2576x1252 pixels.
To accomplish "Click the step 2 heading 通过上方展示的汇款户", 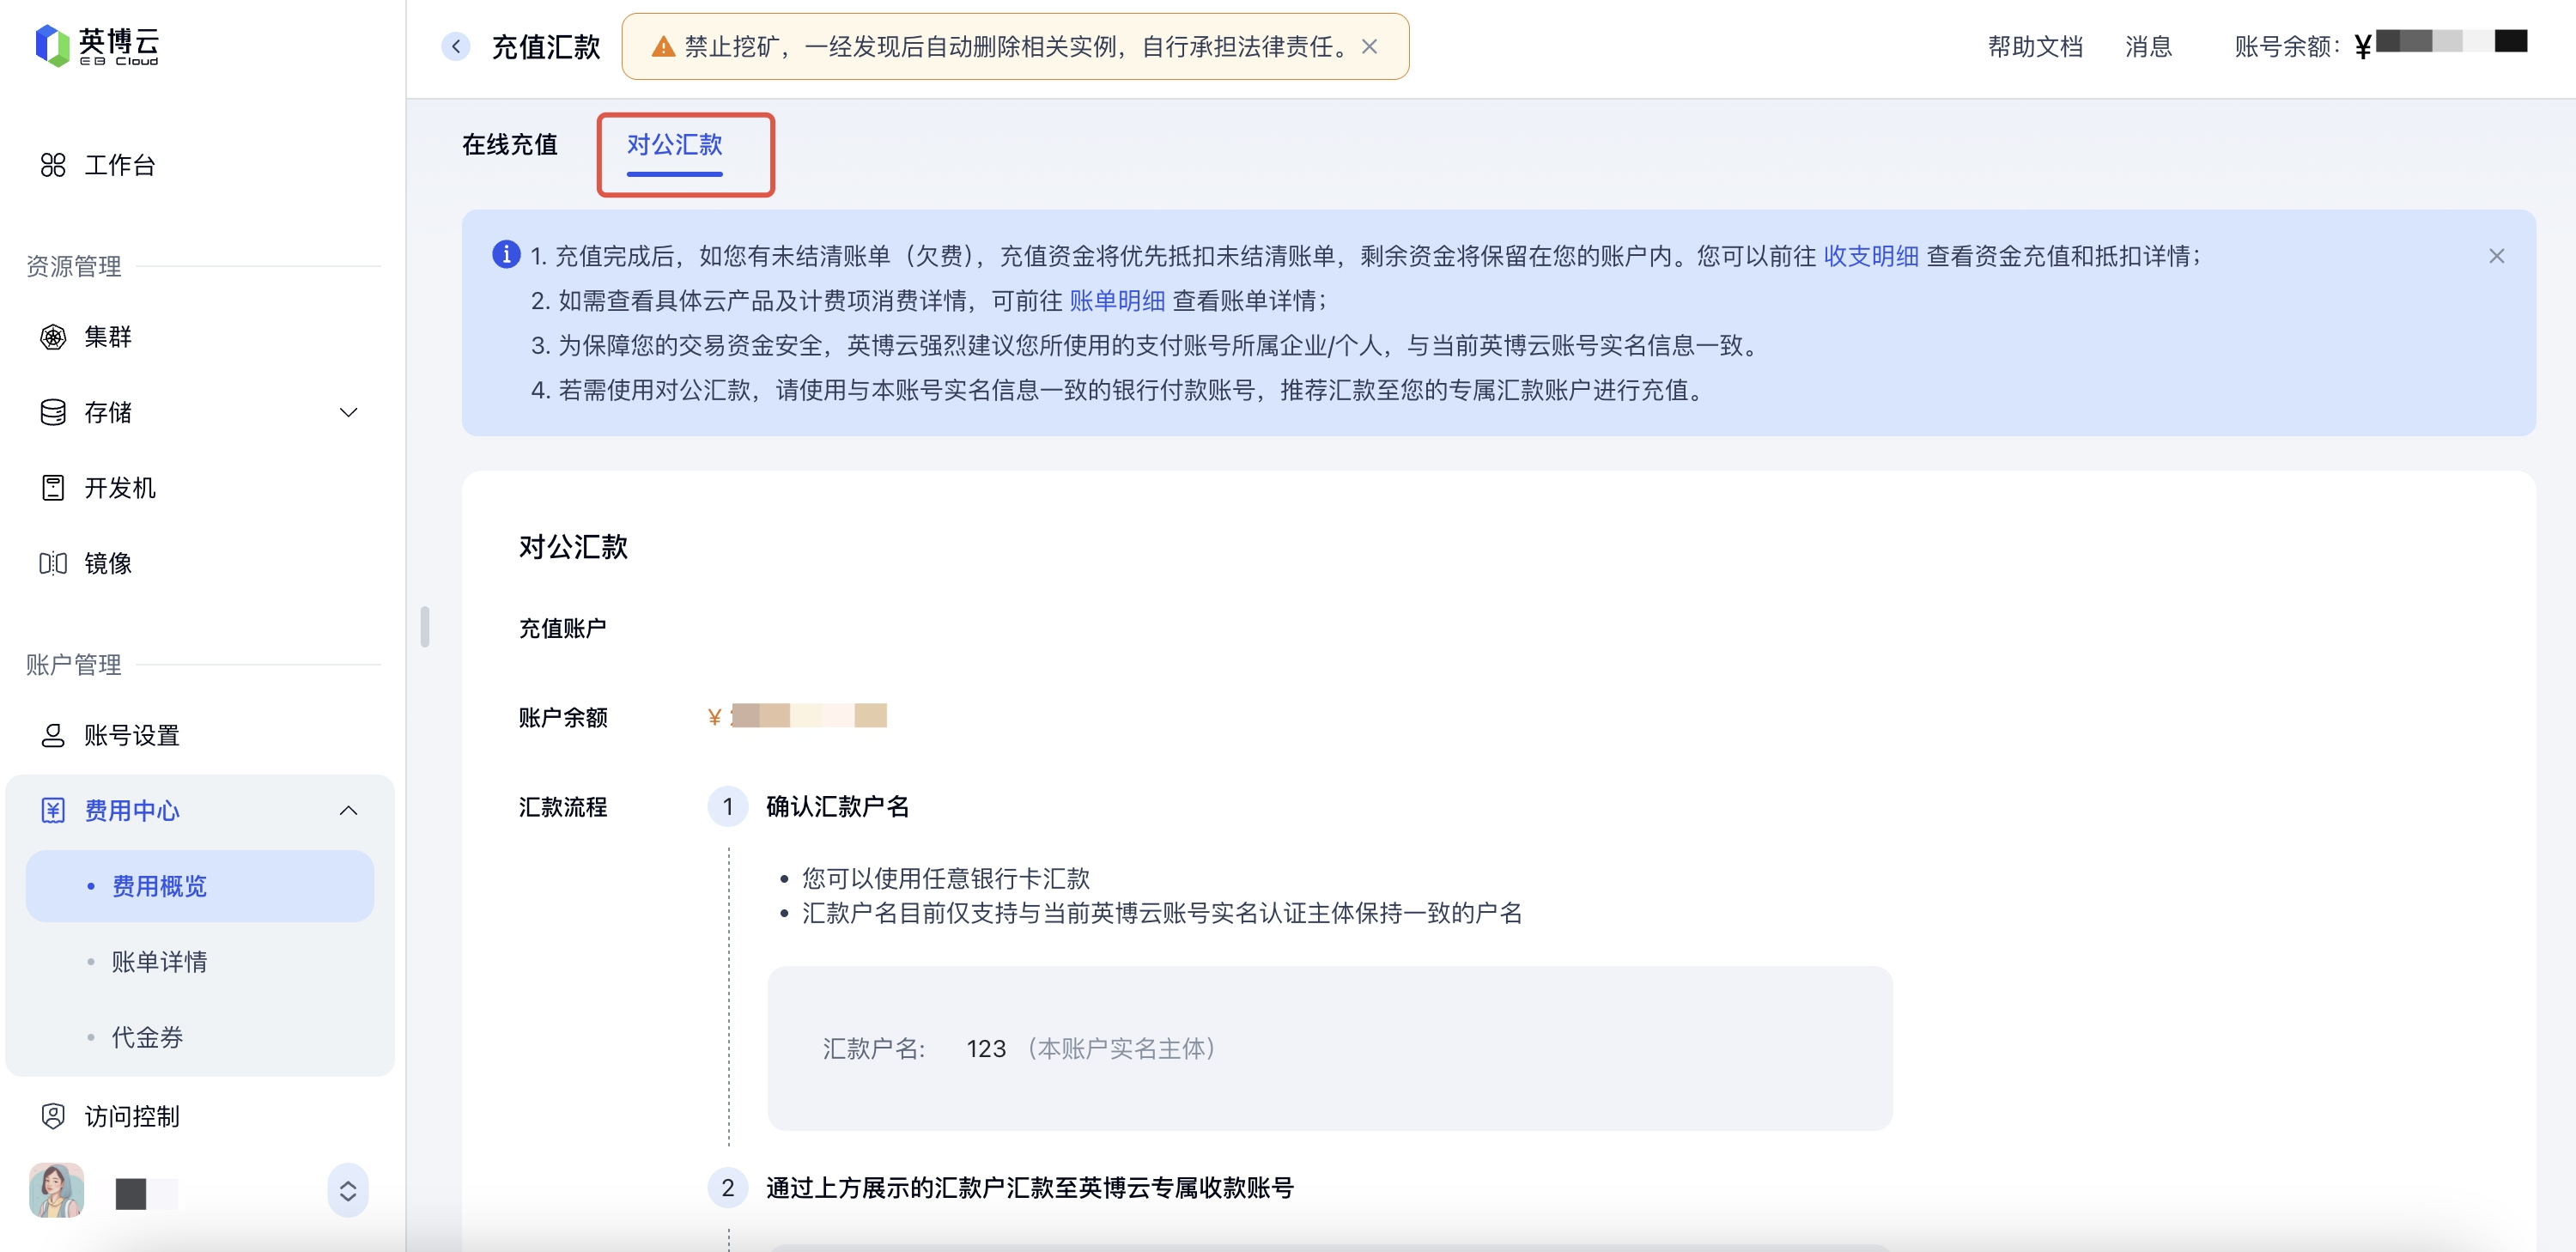I will coord(1030,1187).
